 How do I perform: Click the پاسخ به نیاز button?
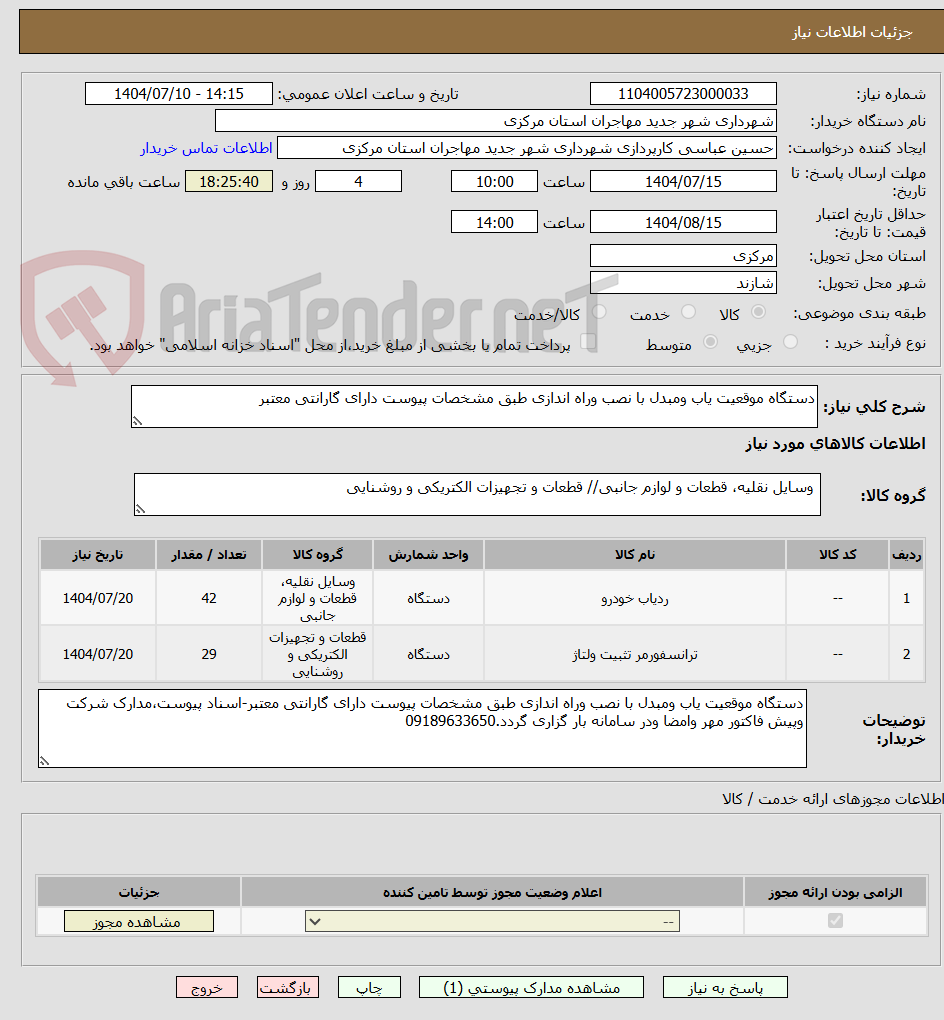point(725,987)
